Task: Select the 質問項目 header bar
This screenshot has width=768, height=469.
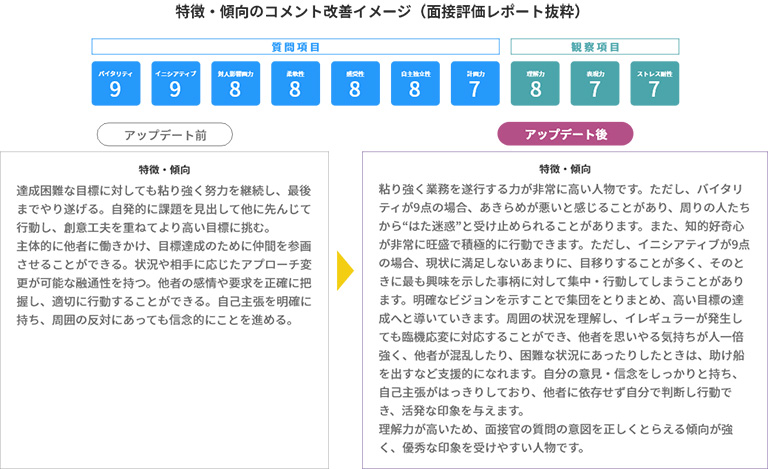Action: pyautogui.click(x=295, y=46)
